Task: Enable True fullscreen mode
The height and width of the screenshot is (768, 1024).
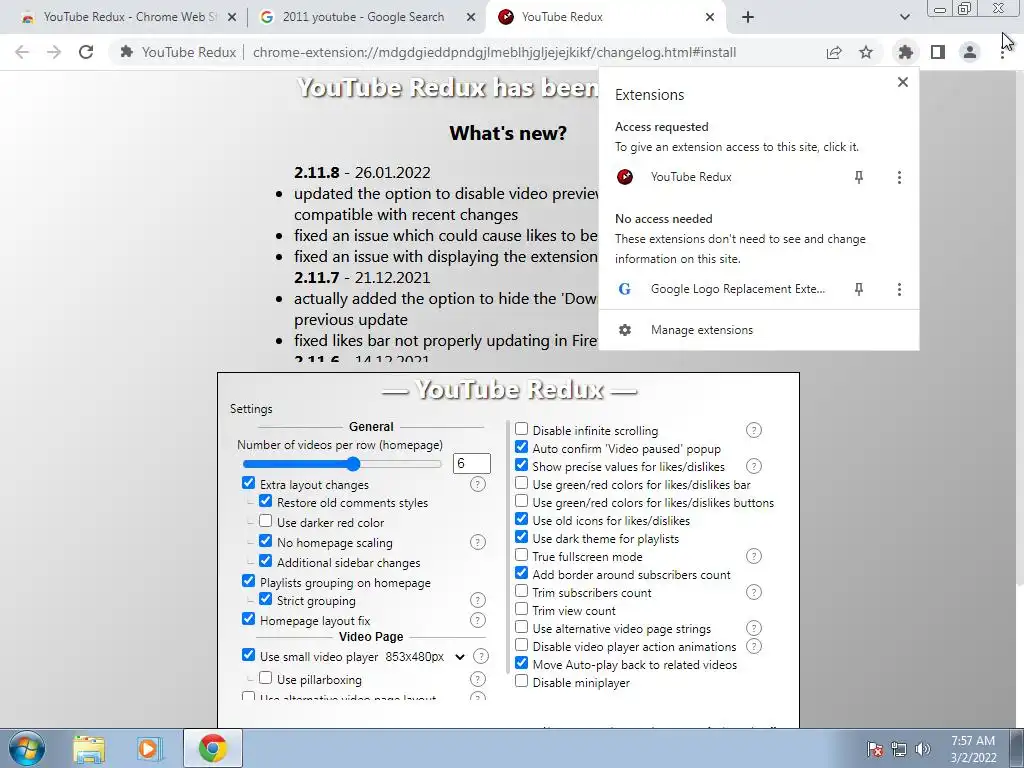Action: [521, 555]
